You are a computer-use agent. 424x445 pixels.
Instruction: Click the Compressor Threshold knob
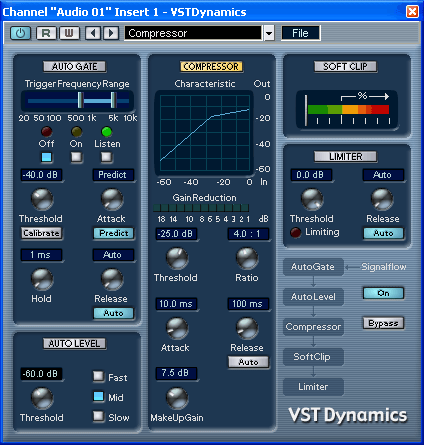[177, 258]
